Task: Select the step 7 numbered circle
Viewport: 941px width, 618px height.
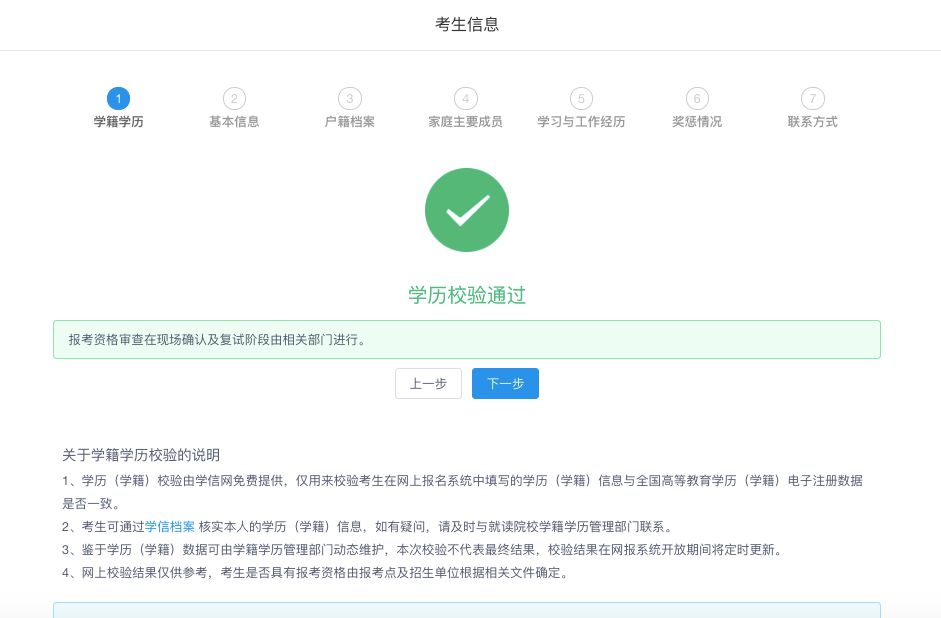Action: click(812, 98)
